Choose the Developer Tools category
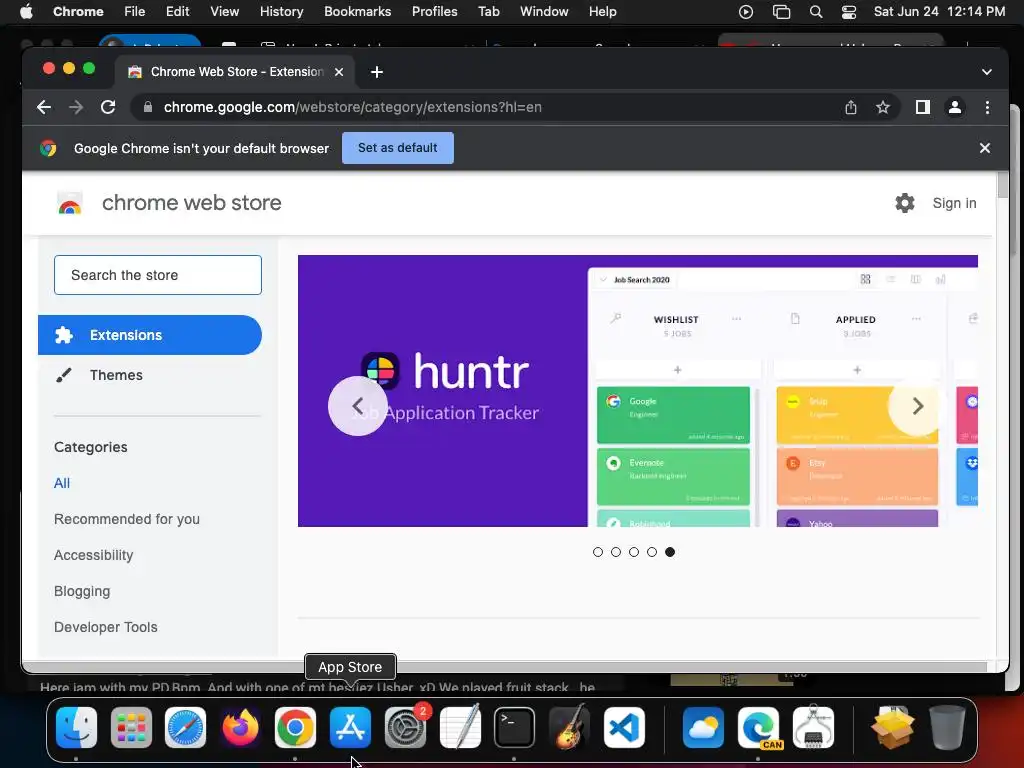Image resolution: width=1024 pixels, height=768 pixels. 106,627
